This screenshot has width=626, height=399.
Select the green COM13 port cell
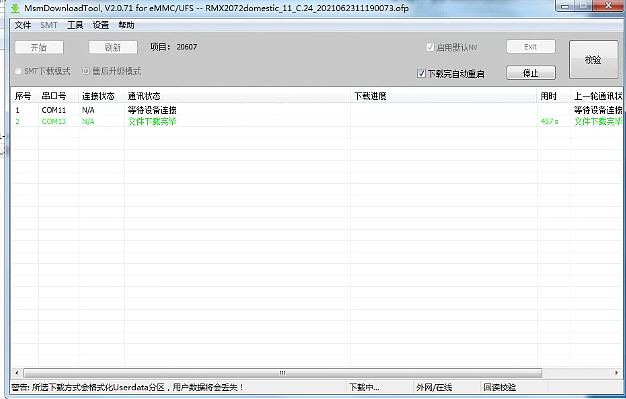coord(53,121)
